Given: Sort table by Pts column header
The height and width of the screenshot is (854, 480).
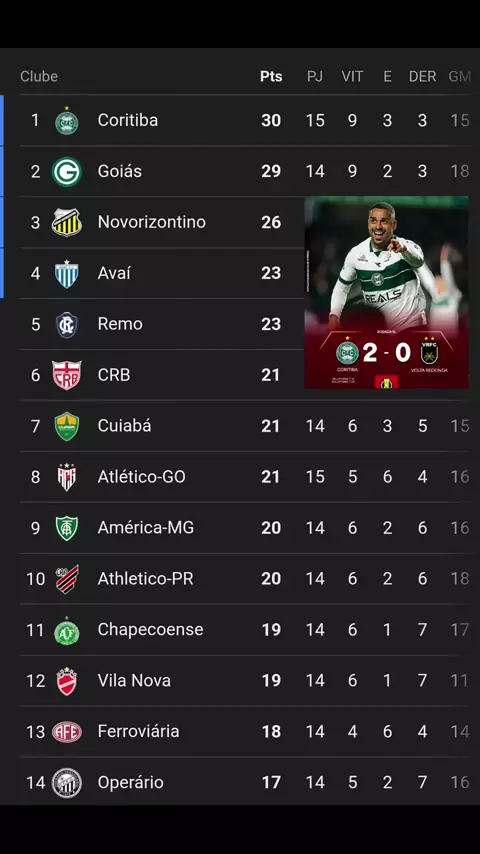Looking at the screenshot, I should click(271, 76).
